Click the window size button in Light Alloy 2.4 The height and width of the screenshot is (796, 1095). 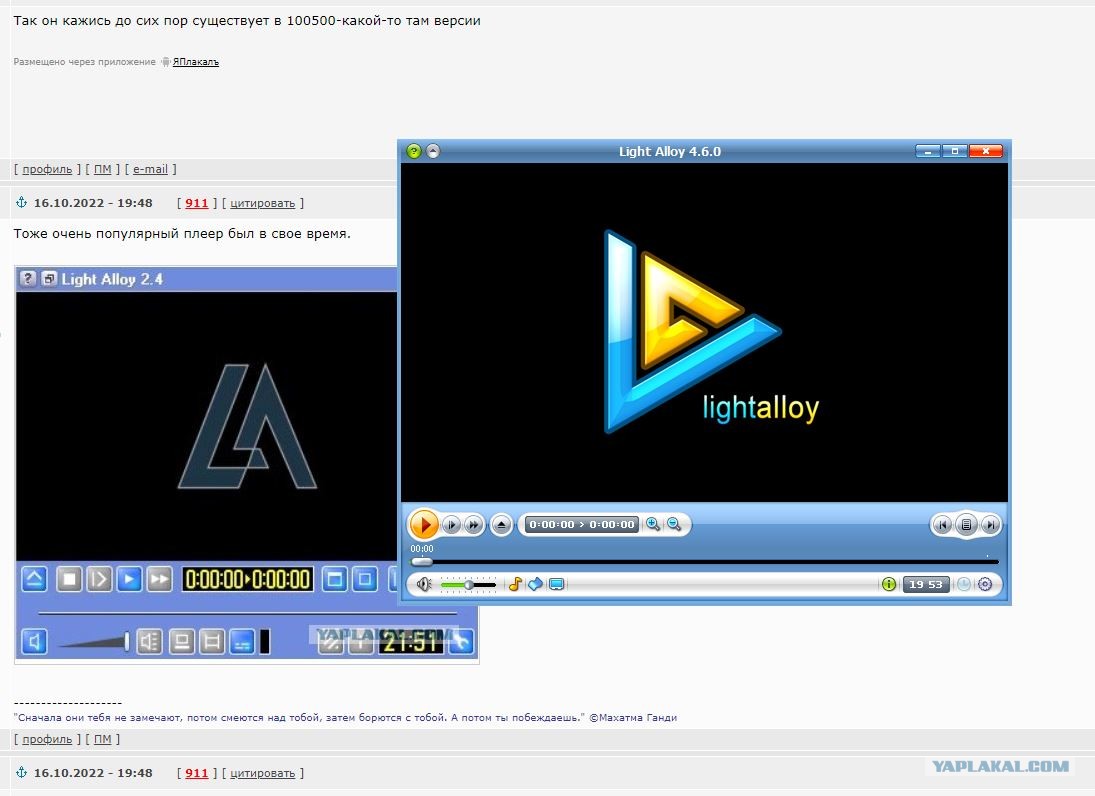pos(335,579)
